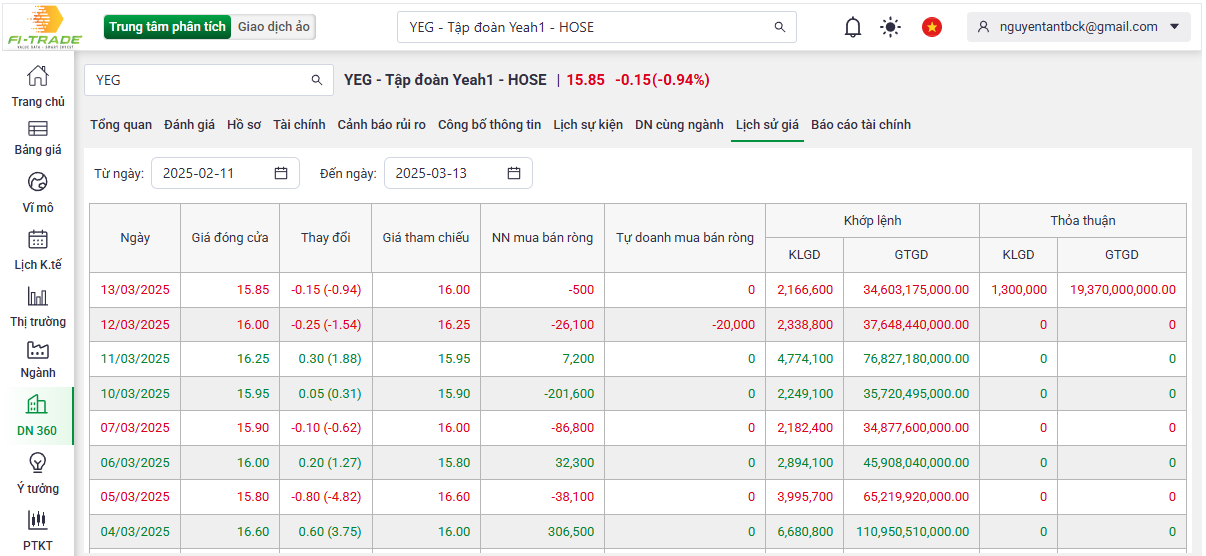Open Thị trường market icon

tap(37, 297)
